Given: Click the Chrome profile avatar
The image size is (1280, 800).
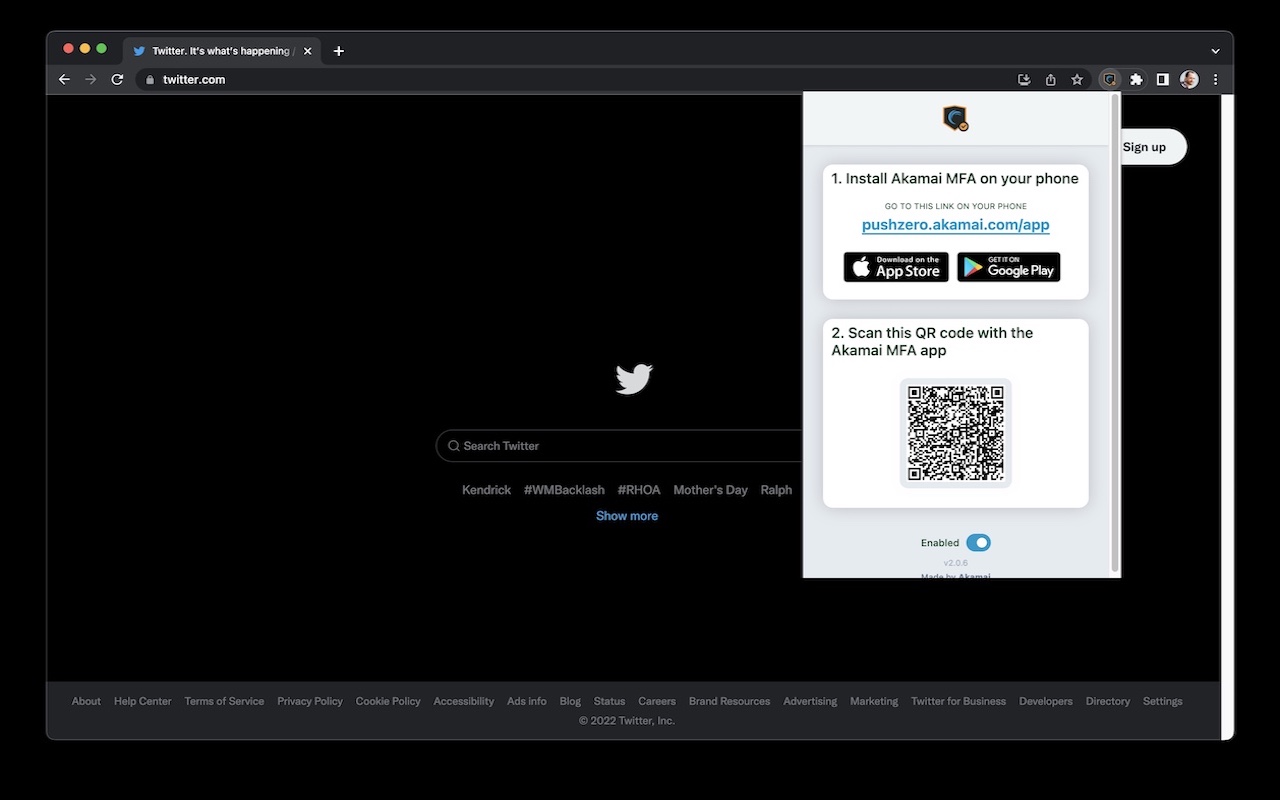Looking at the screenshot, I should [x=1188, y=79].
